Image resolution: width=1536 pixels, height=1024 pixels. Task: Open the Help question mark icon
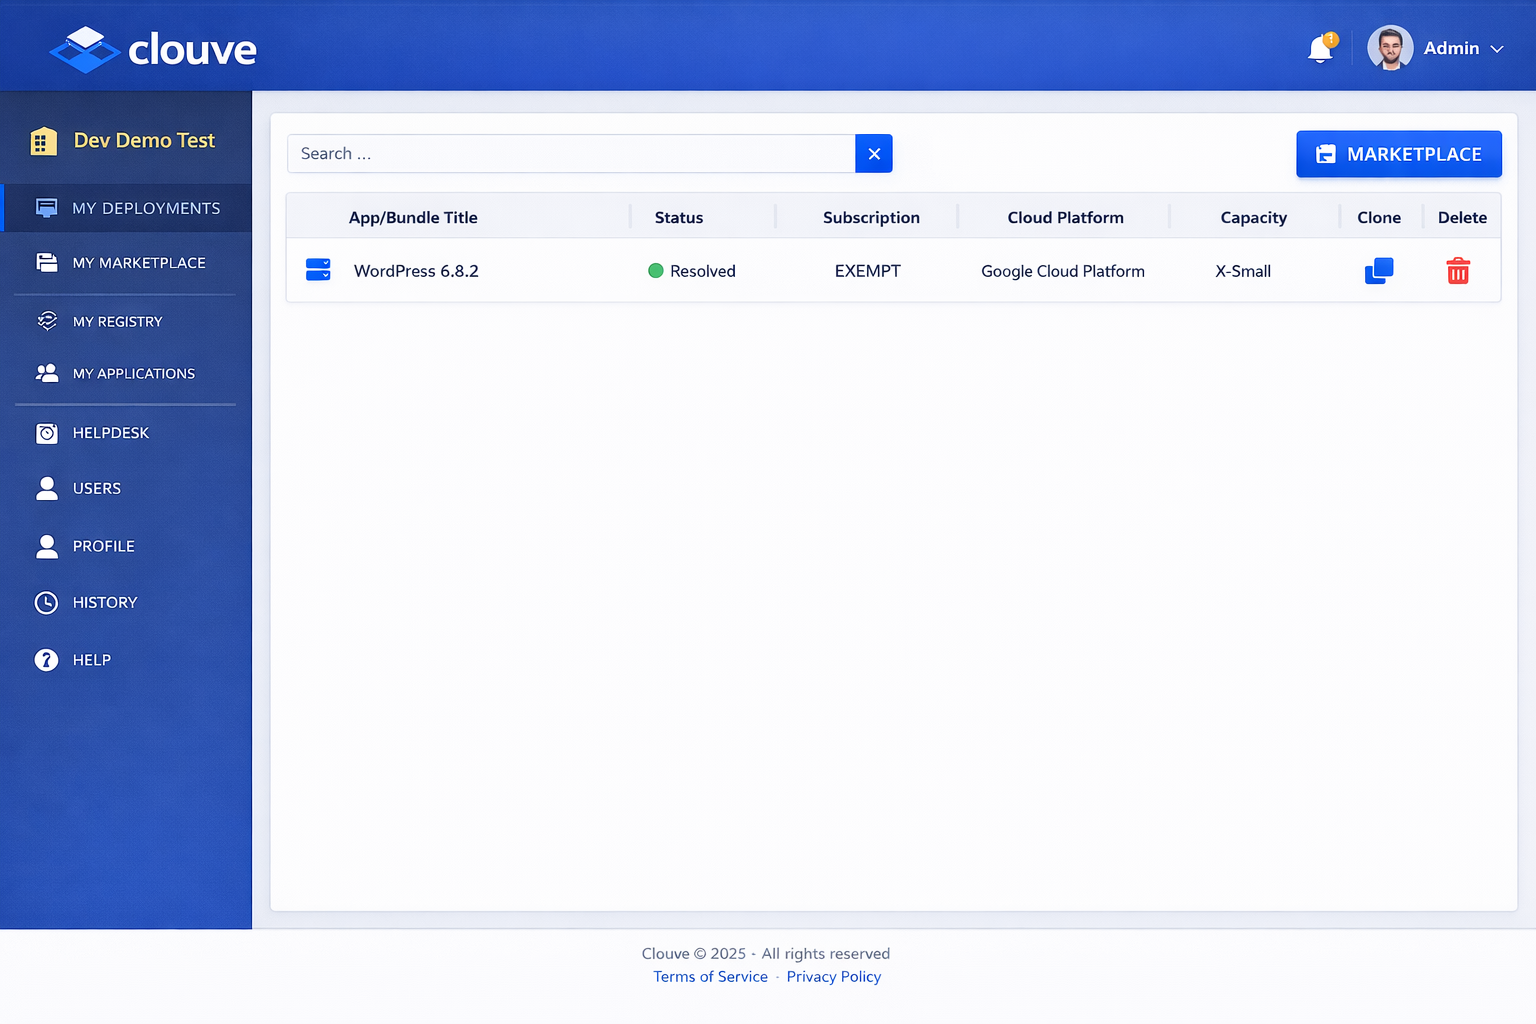(47, 660)
